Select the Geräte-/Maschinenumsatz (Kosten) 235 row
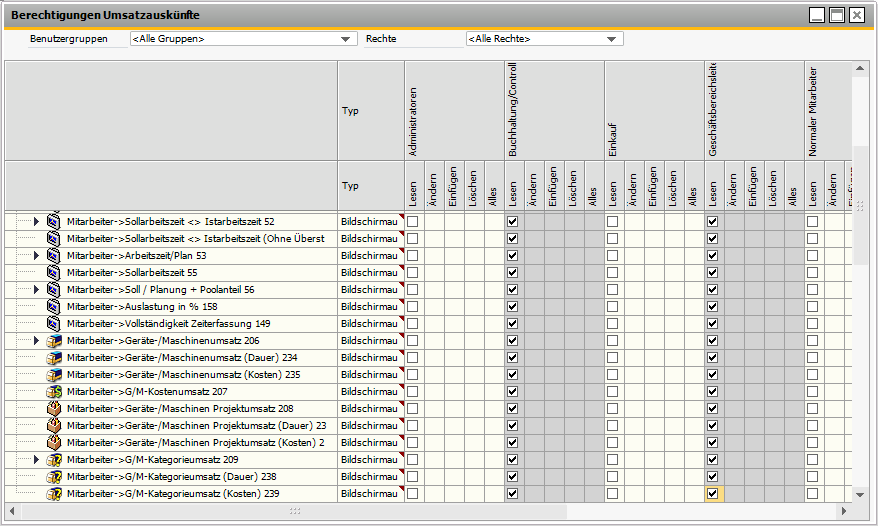The width and height of the screenshot is (878, 526). tap(183, 374)
